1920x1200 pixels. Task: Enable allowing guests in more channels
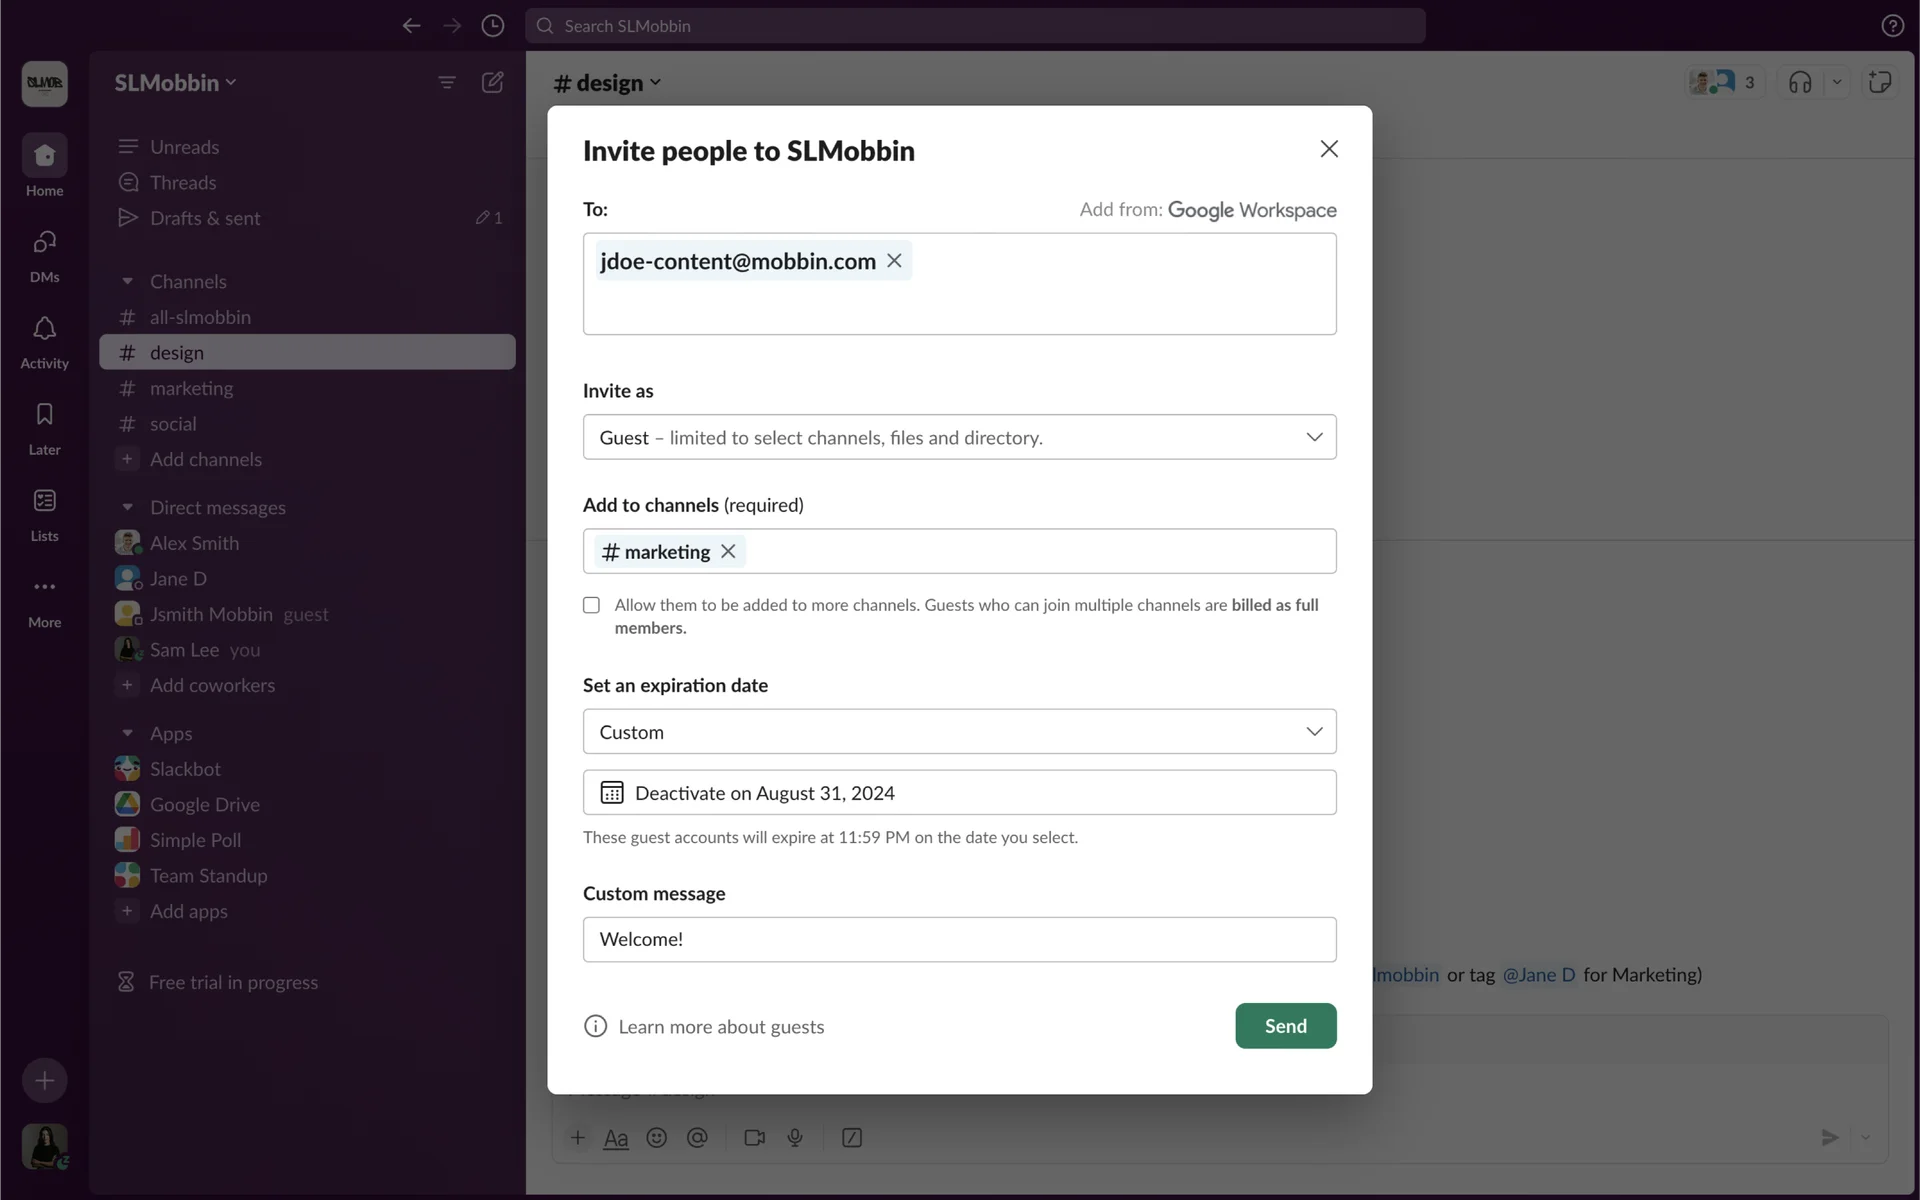(x=592, y=605)
